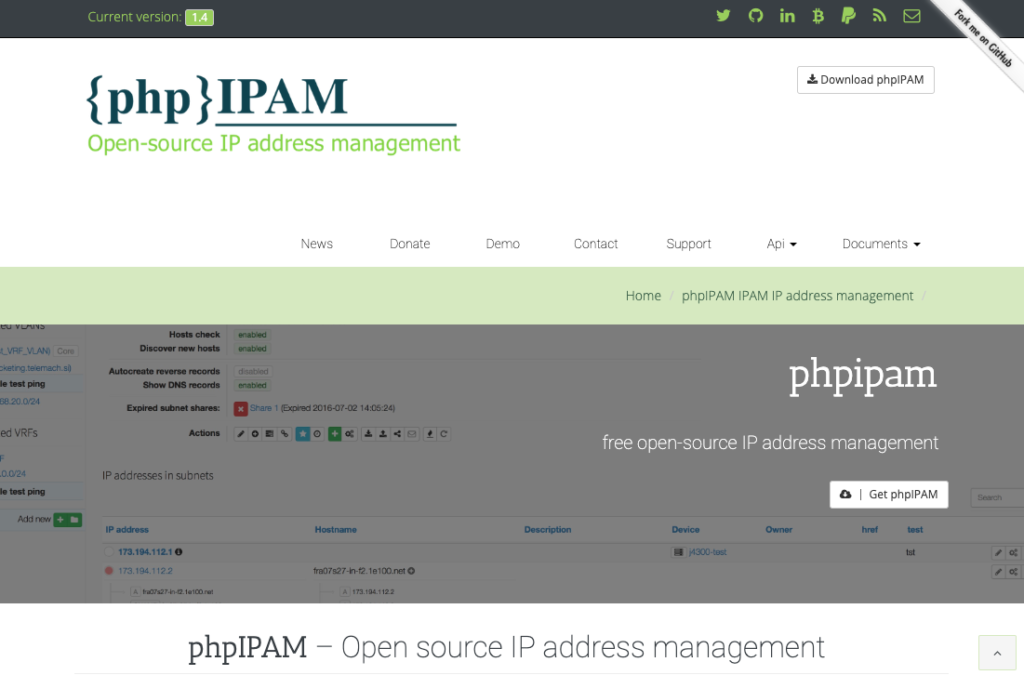
Task: Click the red X next to Share 1
Action: pos(240,409)
